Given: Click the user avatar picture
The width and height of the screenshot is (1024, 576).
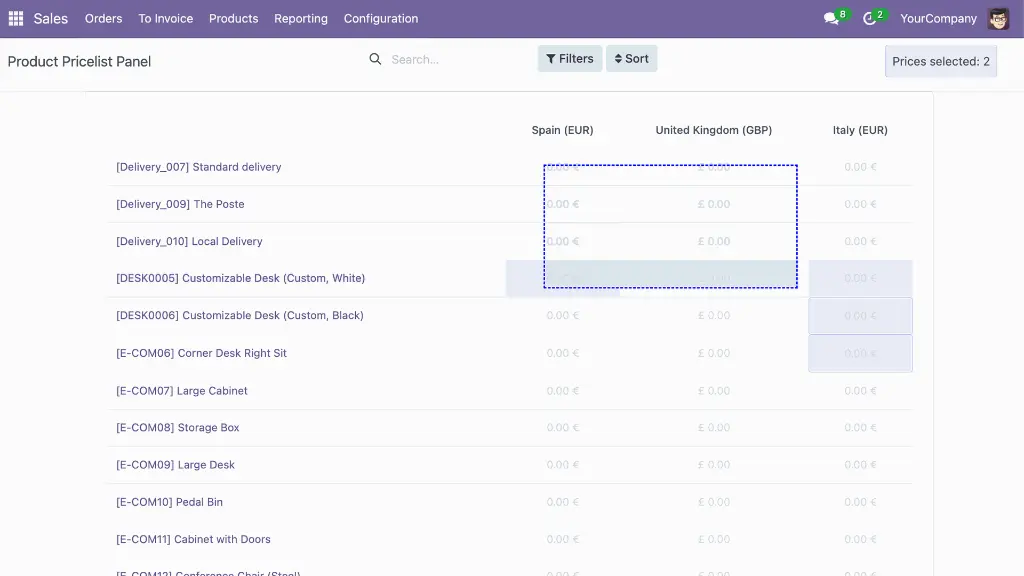Looking at the screenshot, I should click(998, 18).
